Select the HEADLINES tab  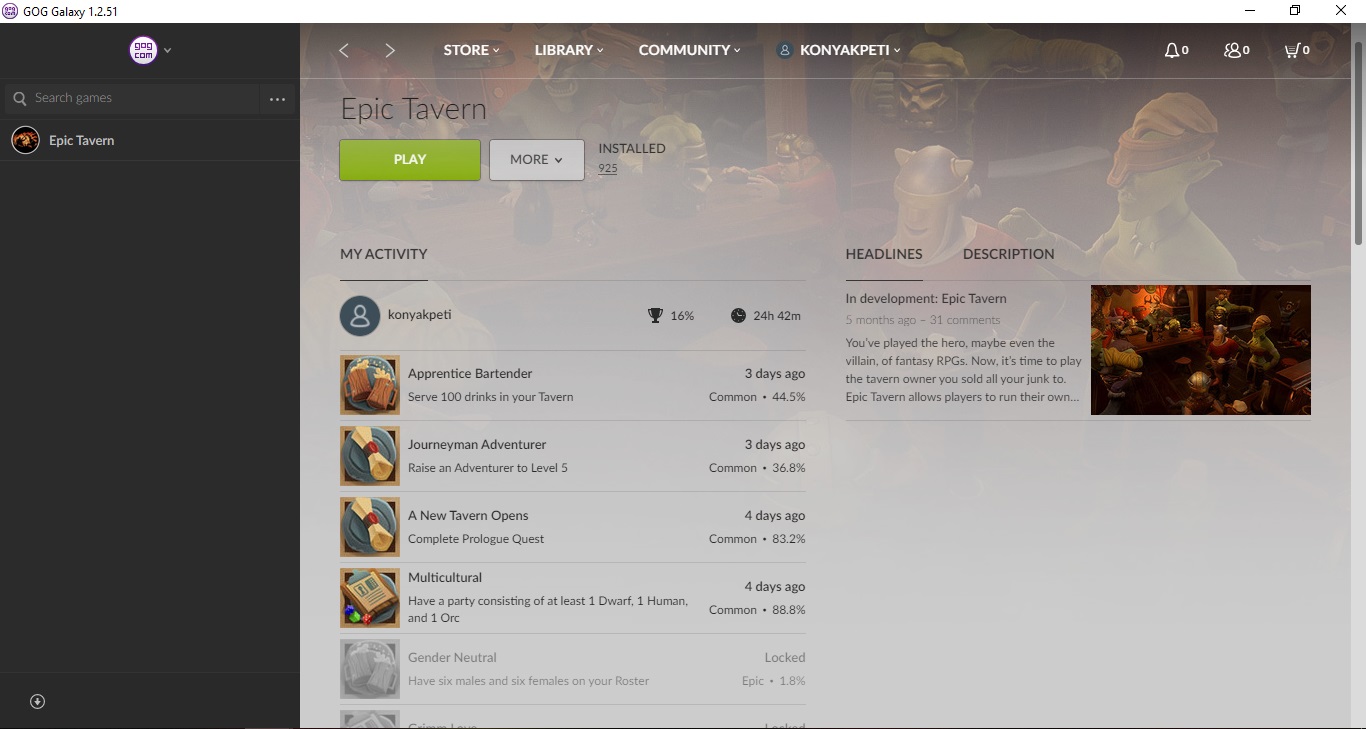(x=884, y=254)
